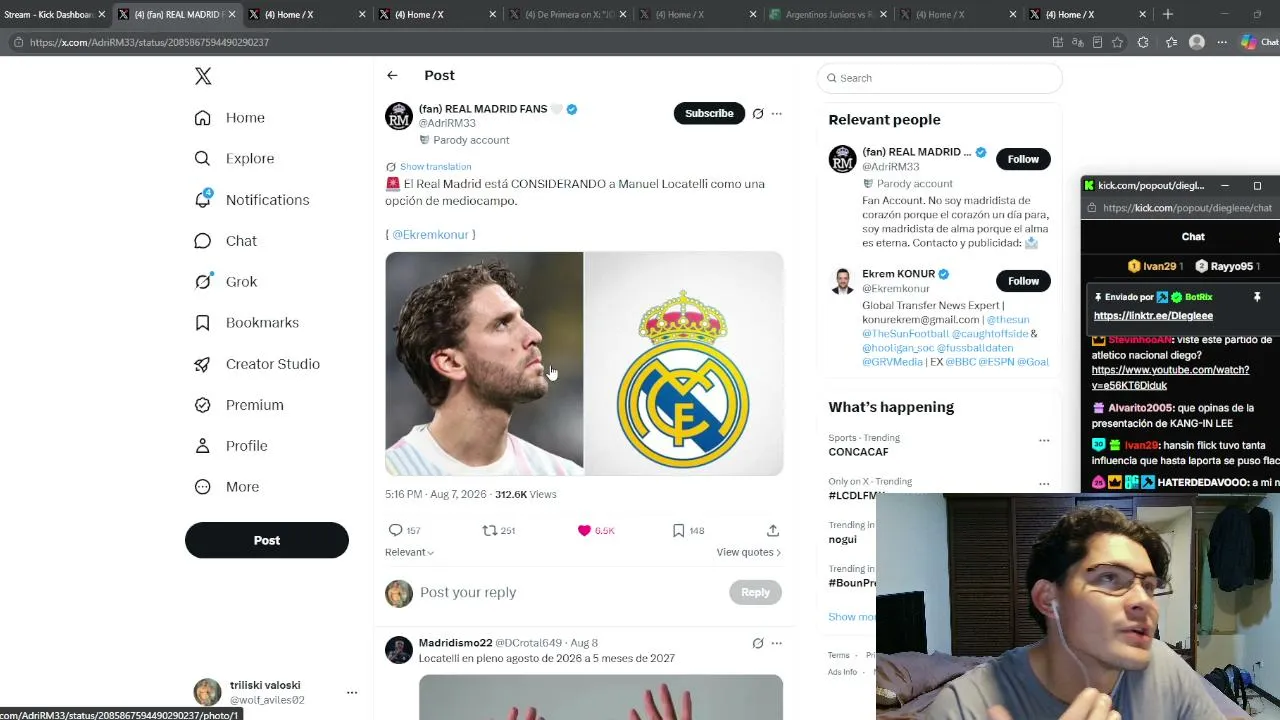Click the black Post button in sidebar

pos(267,540)
